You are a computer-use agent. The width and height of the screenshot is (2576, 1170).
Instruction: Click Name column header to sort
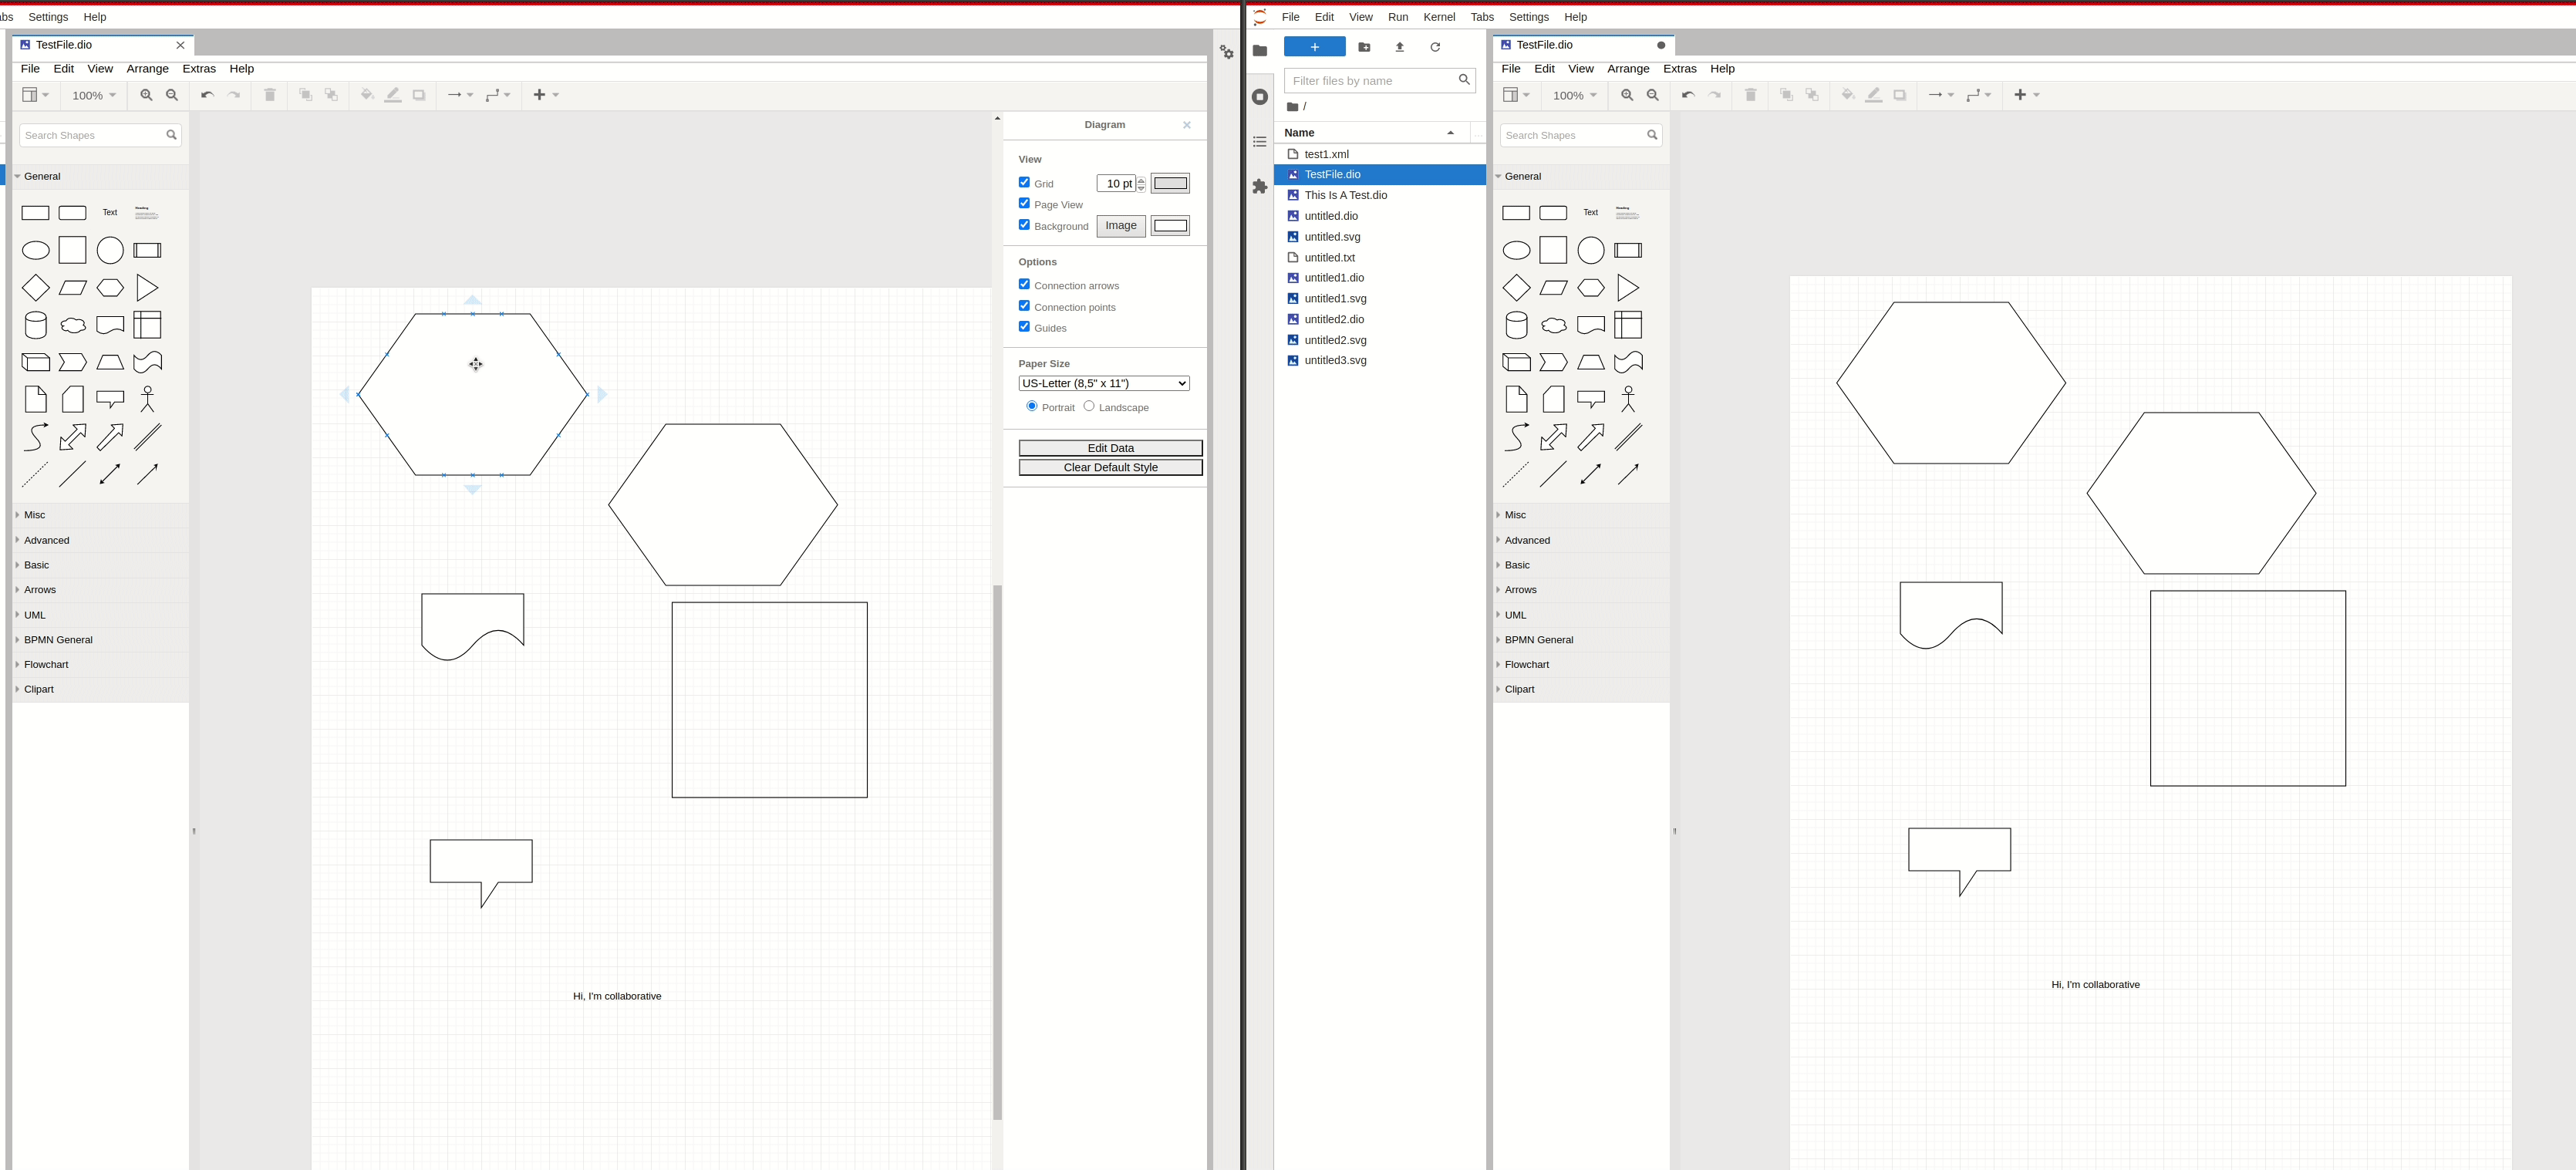[1371, 133]
